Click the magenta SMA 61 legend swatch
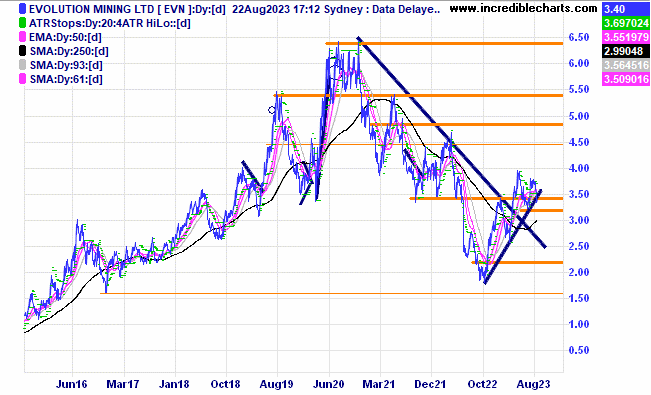This screenshot has height=395, width=651. tap(22, 79)
